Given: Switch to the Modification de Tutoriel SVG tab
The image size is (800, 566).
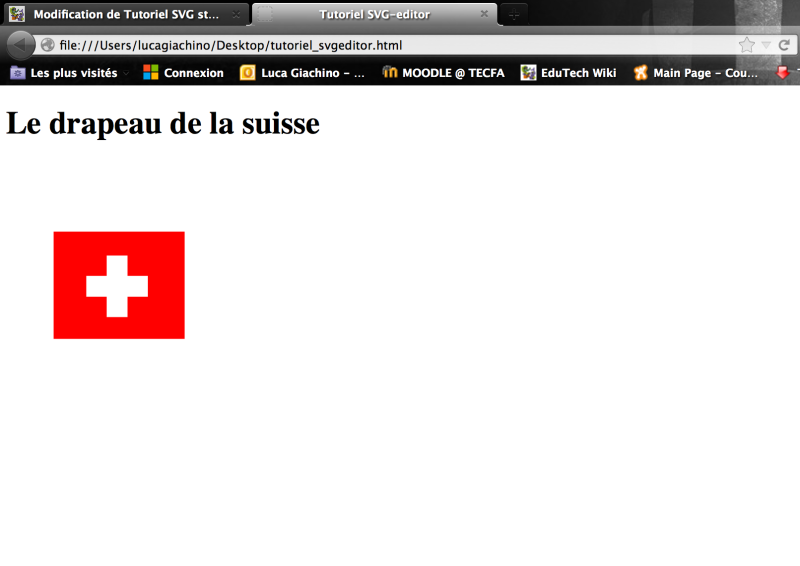Looking at the screenshot, I should (125, 14).
